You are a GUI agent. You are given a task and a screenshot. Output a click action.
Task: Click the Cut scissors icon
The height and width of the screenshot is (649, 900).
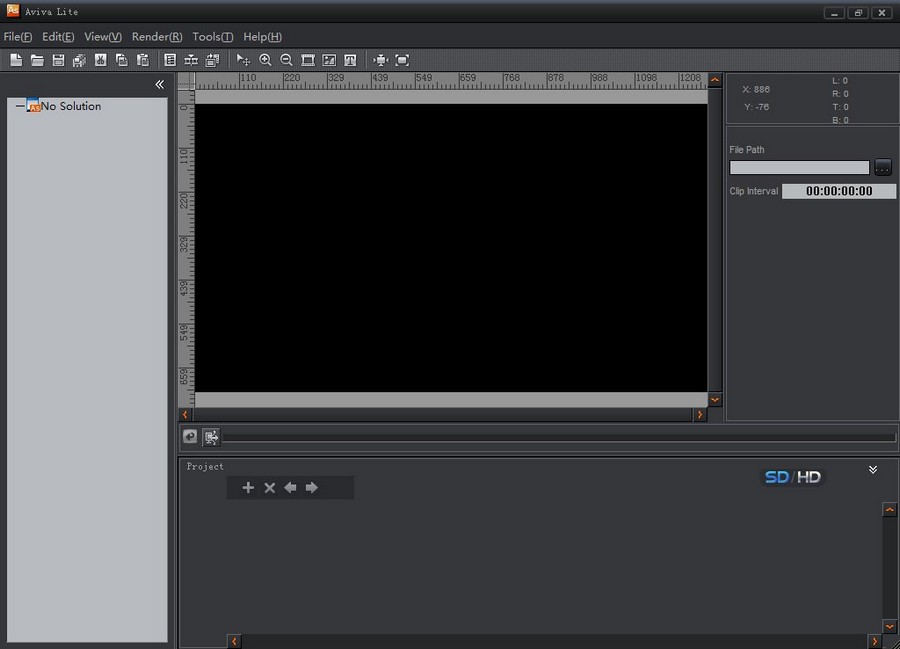click(x=100, y=60)
